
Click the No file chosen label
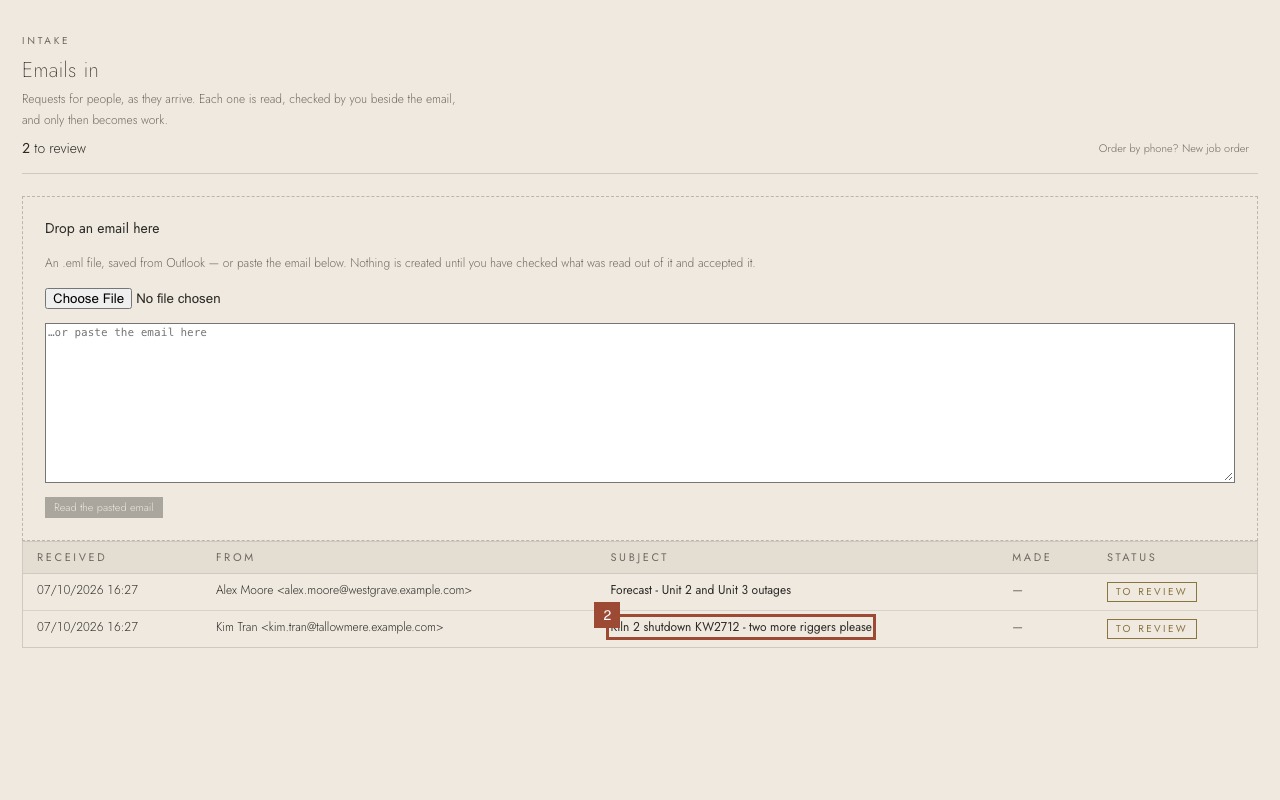(x=178, y=298)
